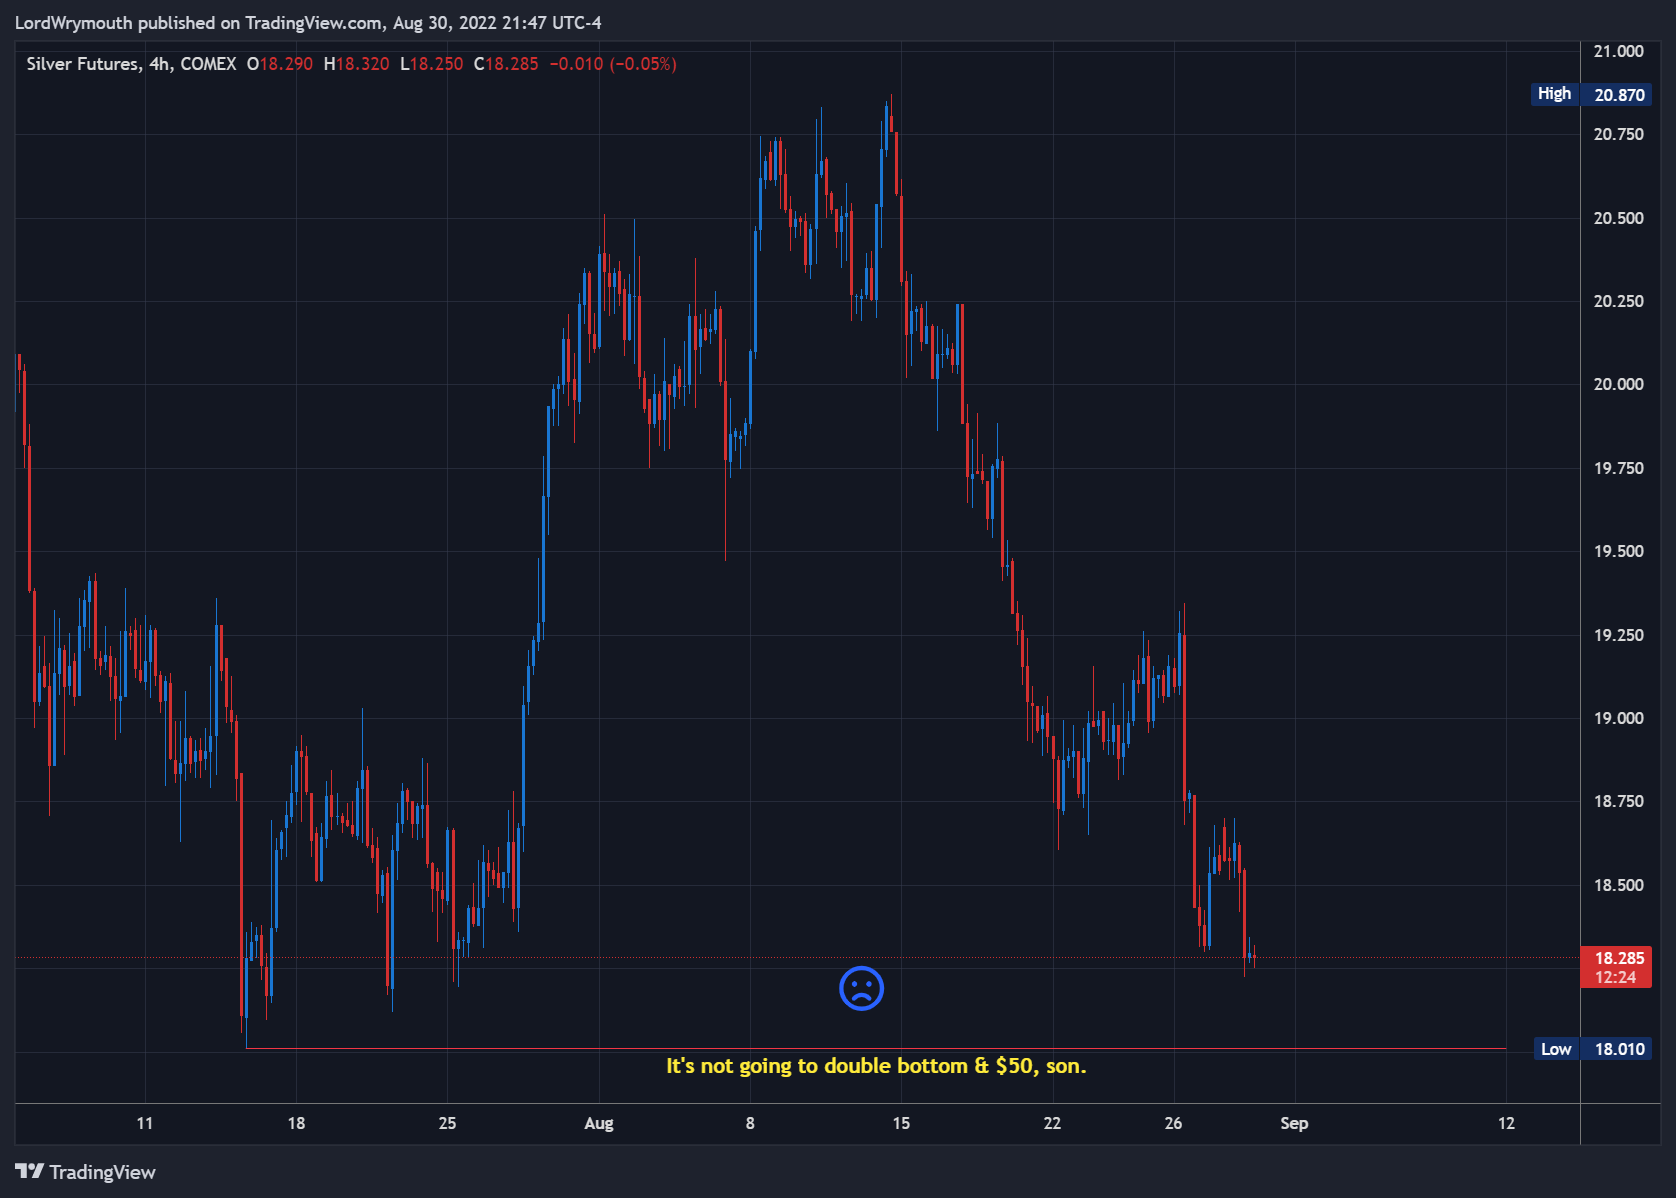Click the 11 date label on time axis

145,1123
